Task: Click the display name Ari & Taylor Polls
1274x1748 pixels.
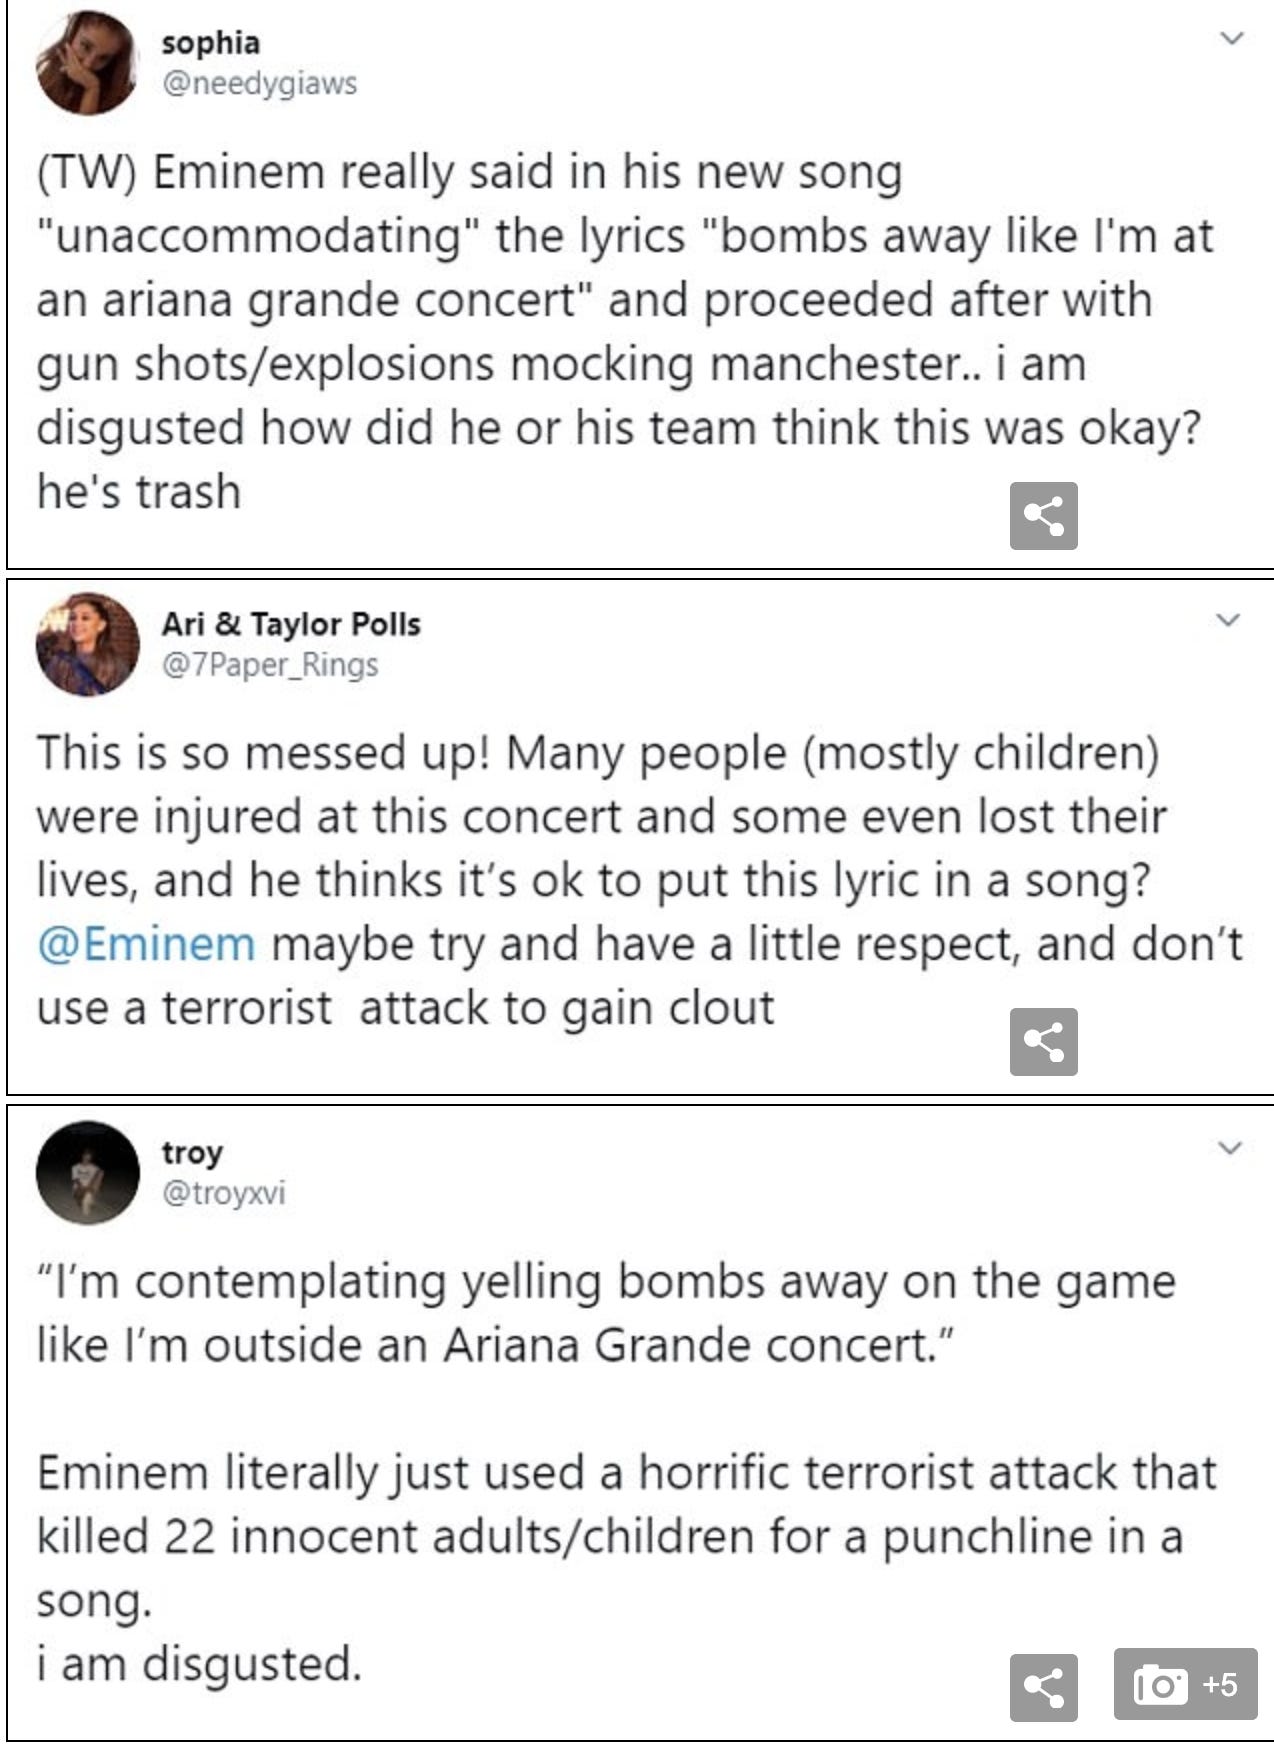Action: (291, 624)
